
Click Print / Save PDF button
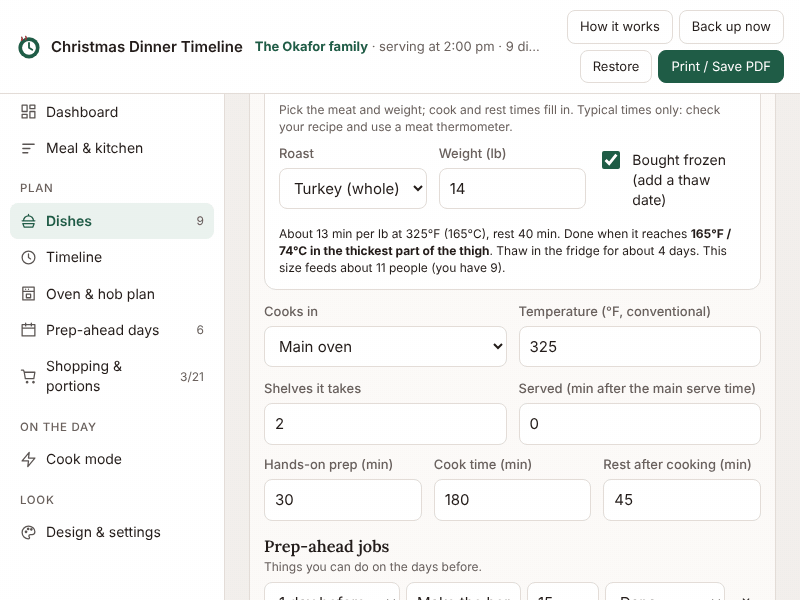coord(720,66)
